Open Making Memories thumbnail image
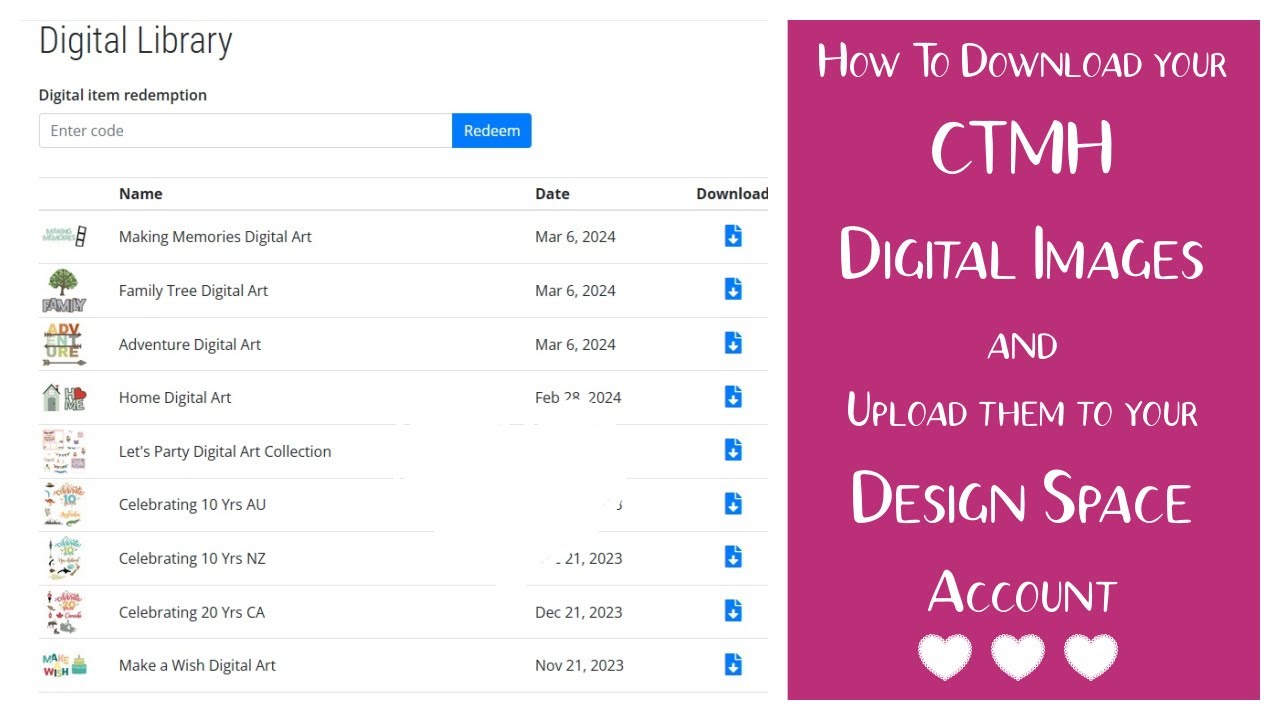The height and width of the screenshot is (720, 1280). pyautogui.click(x=64, y=236)
